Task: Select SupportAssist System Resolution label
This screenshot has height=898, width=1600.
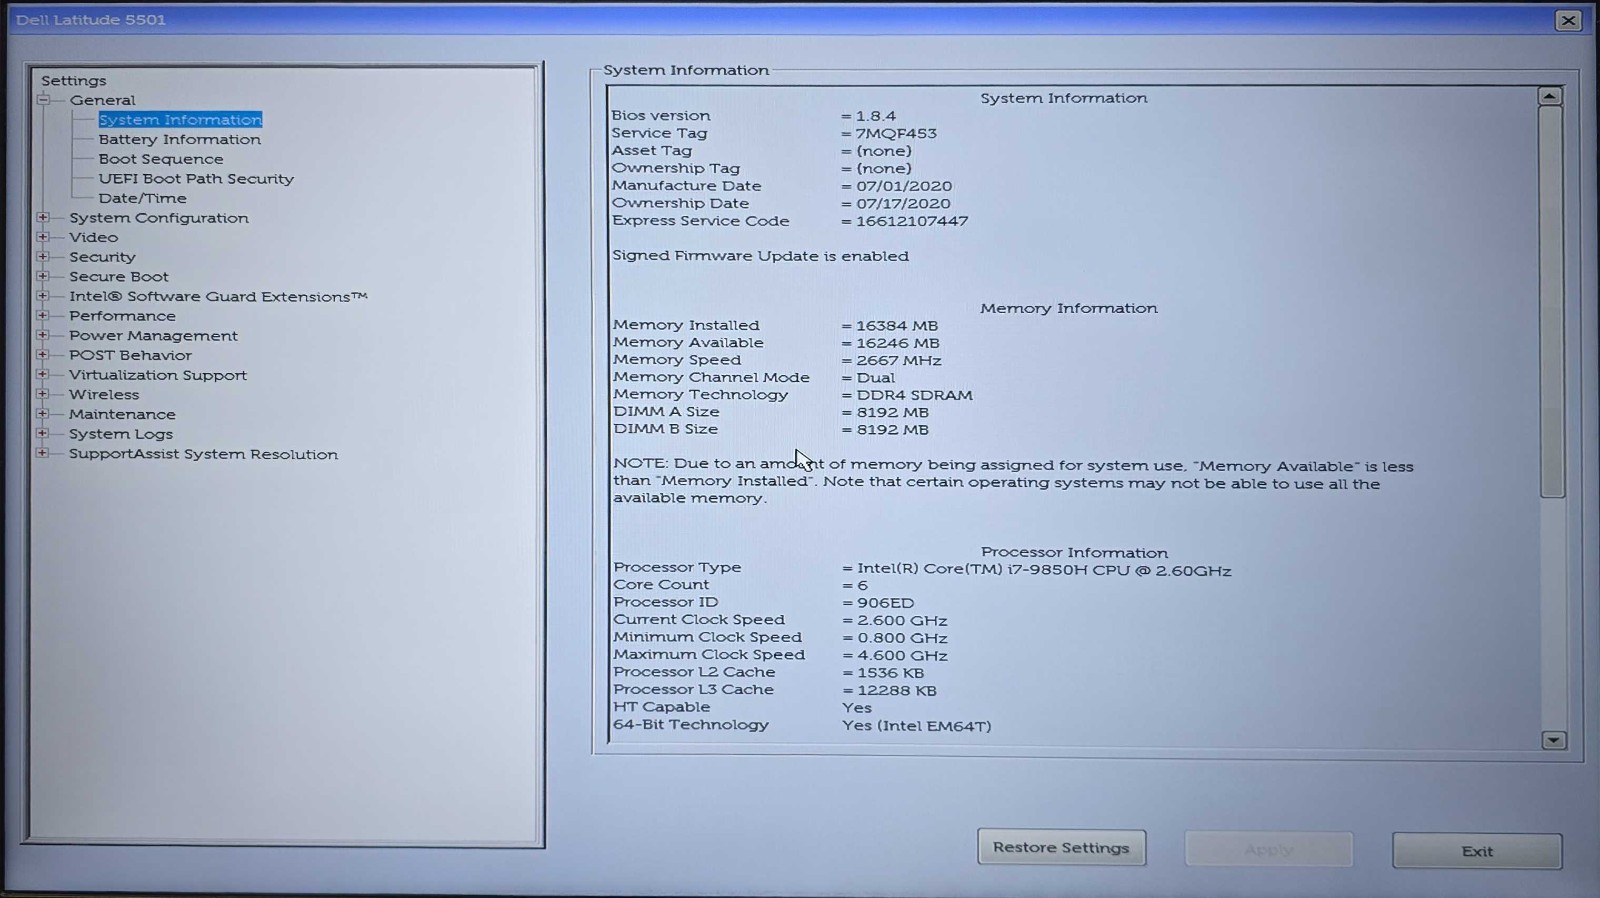Action: [203, 454]
